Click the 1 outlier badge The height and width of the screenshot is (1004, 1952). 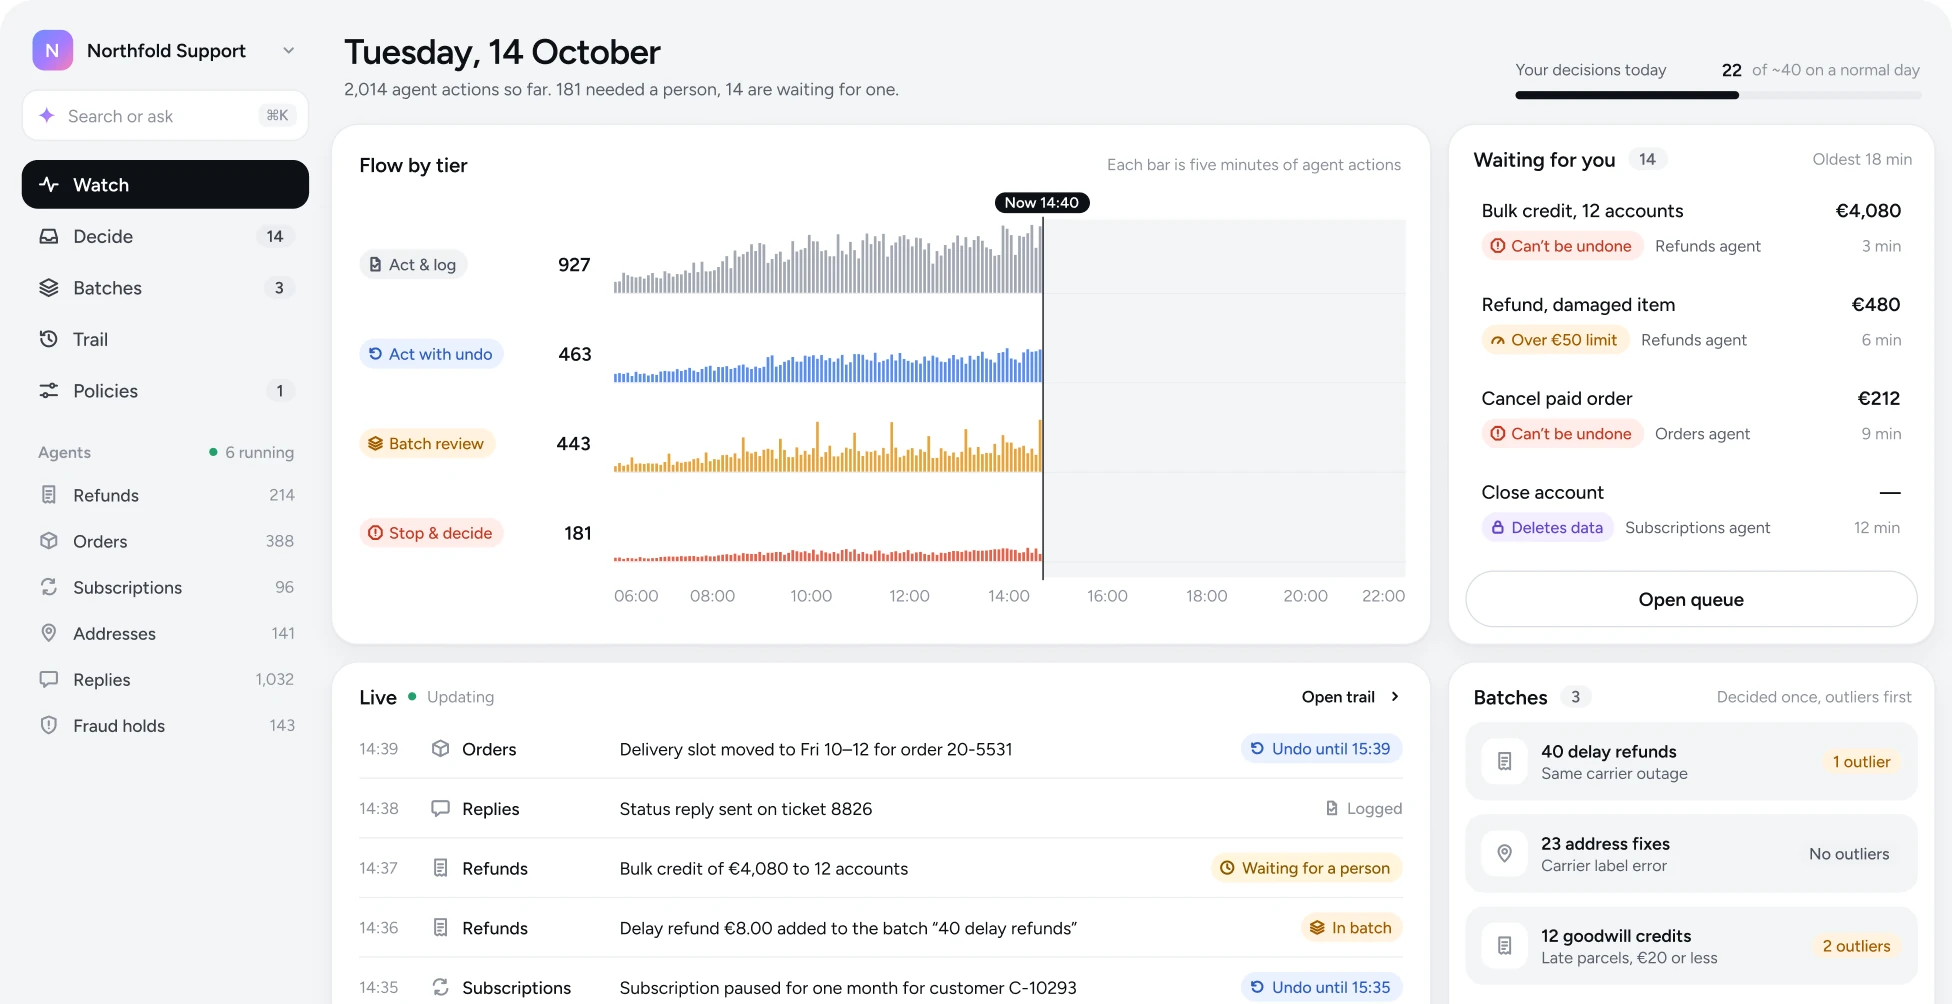point(1861,762)
